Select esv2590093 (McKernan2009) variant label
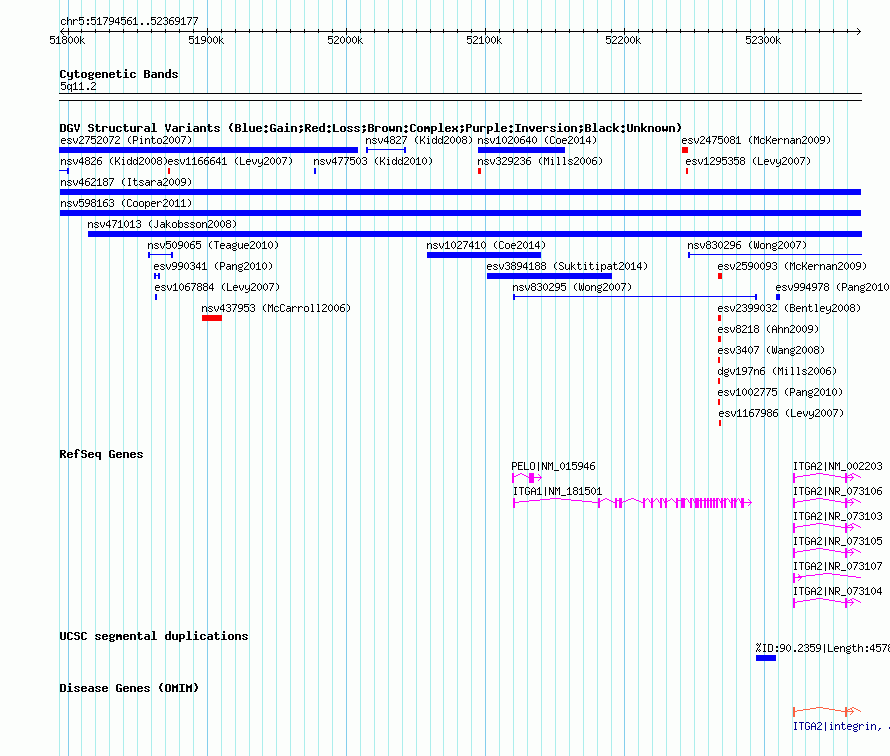890x756 pixels. [792, 266]
